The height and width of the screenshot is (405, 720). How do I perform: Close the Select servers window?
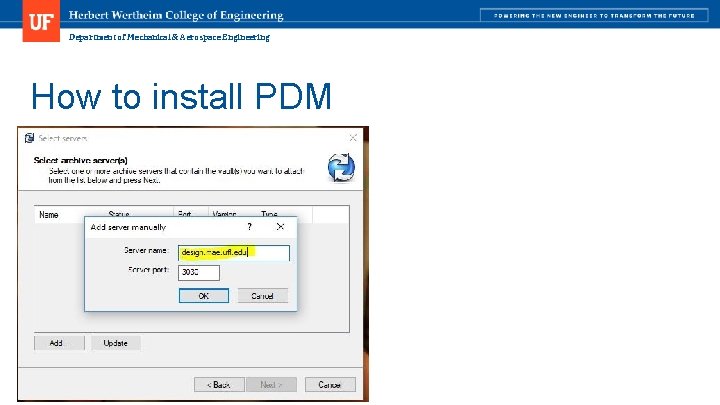click(353, 138)
